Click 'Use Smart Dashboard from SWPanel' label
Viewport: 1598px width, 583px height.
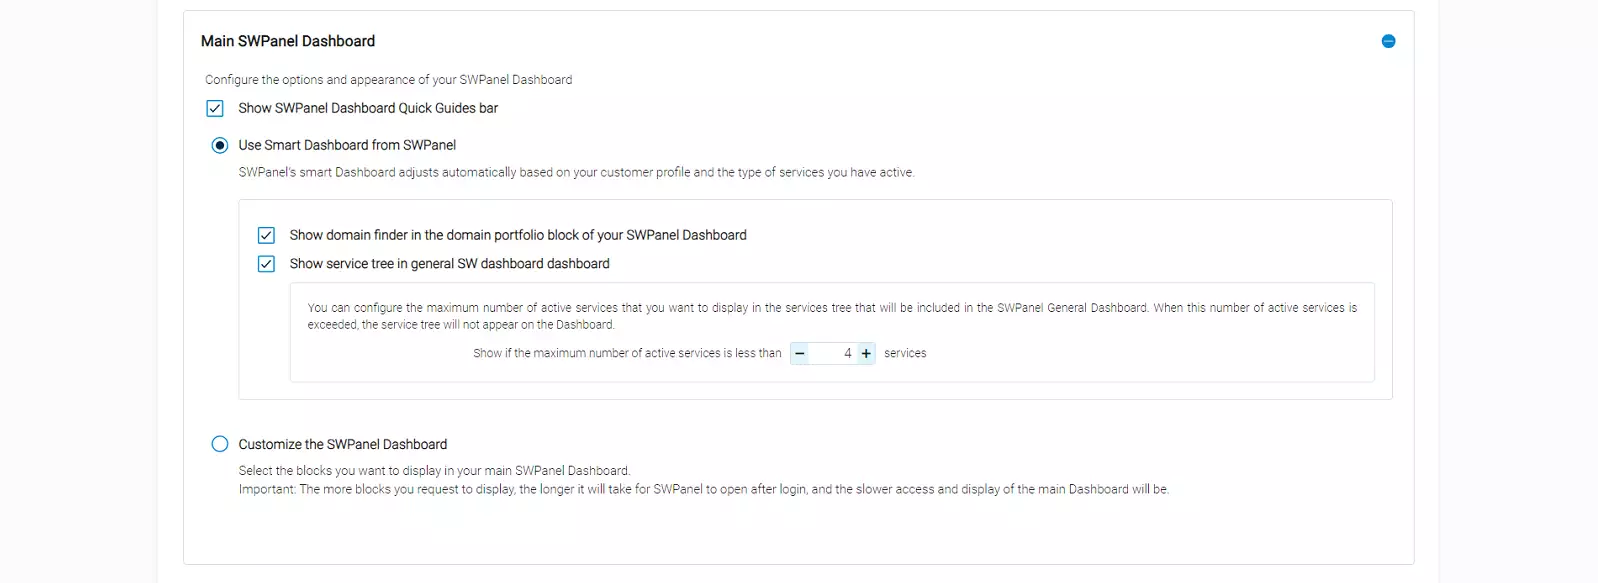(x=347, y=145)
